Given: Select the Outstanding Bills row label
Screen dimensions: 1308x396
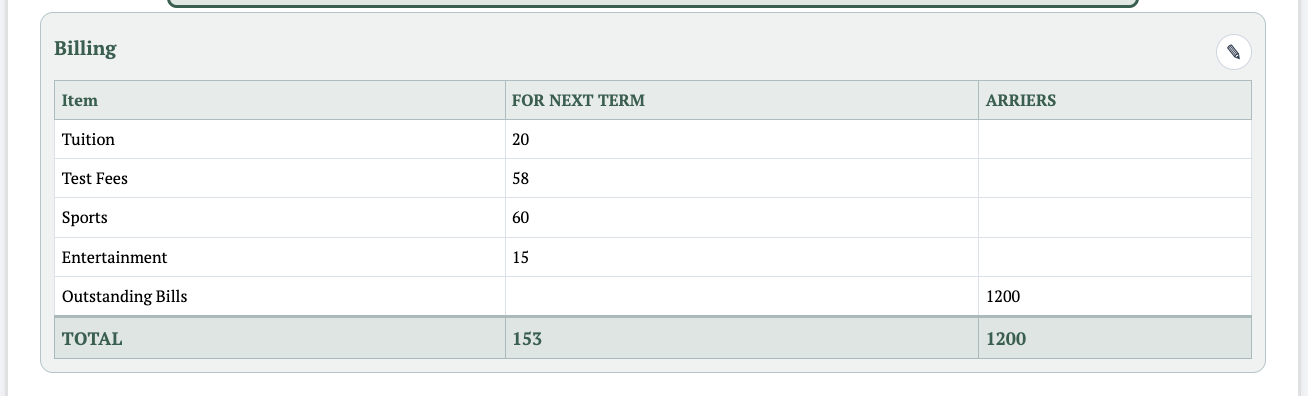Looking at the screenshot, I should point(124,296).
